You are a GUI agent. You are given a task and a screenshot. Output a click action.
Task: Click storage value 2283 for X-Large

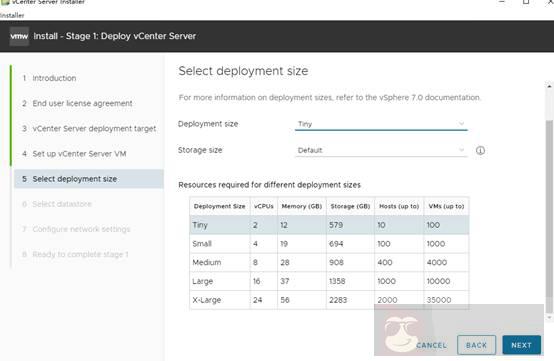338,300
